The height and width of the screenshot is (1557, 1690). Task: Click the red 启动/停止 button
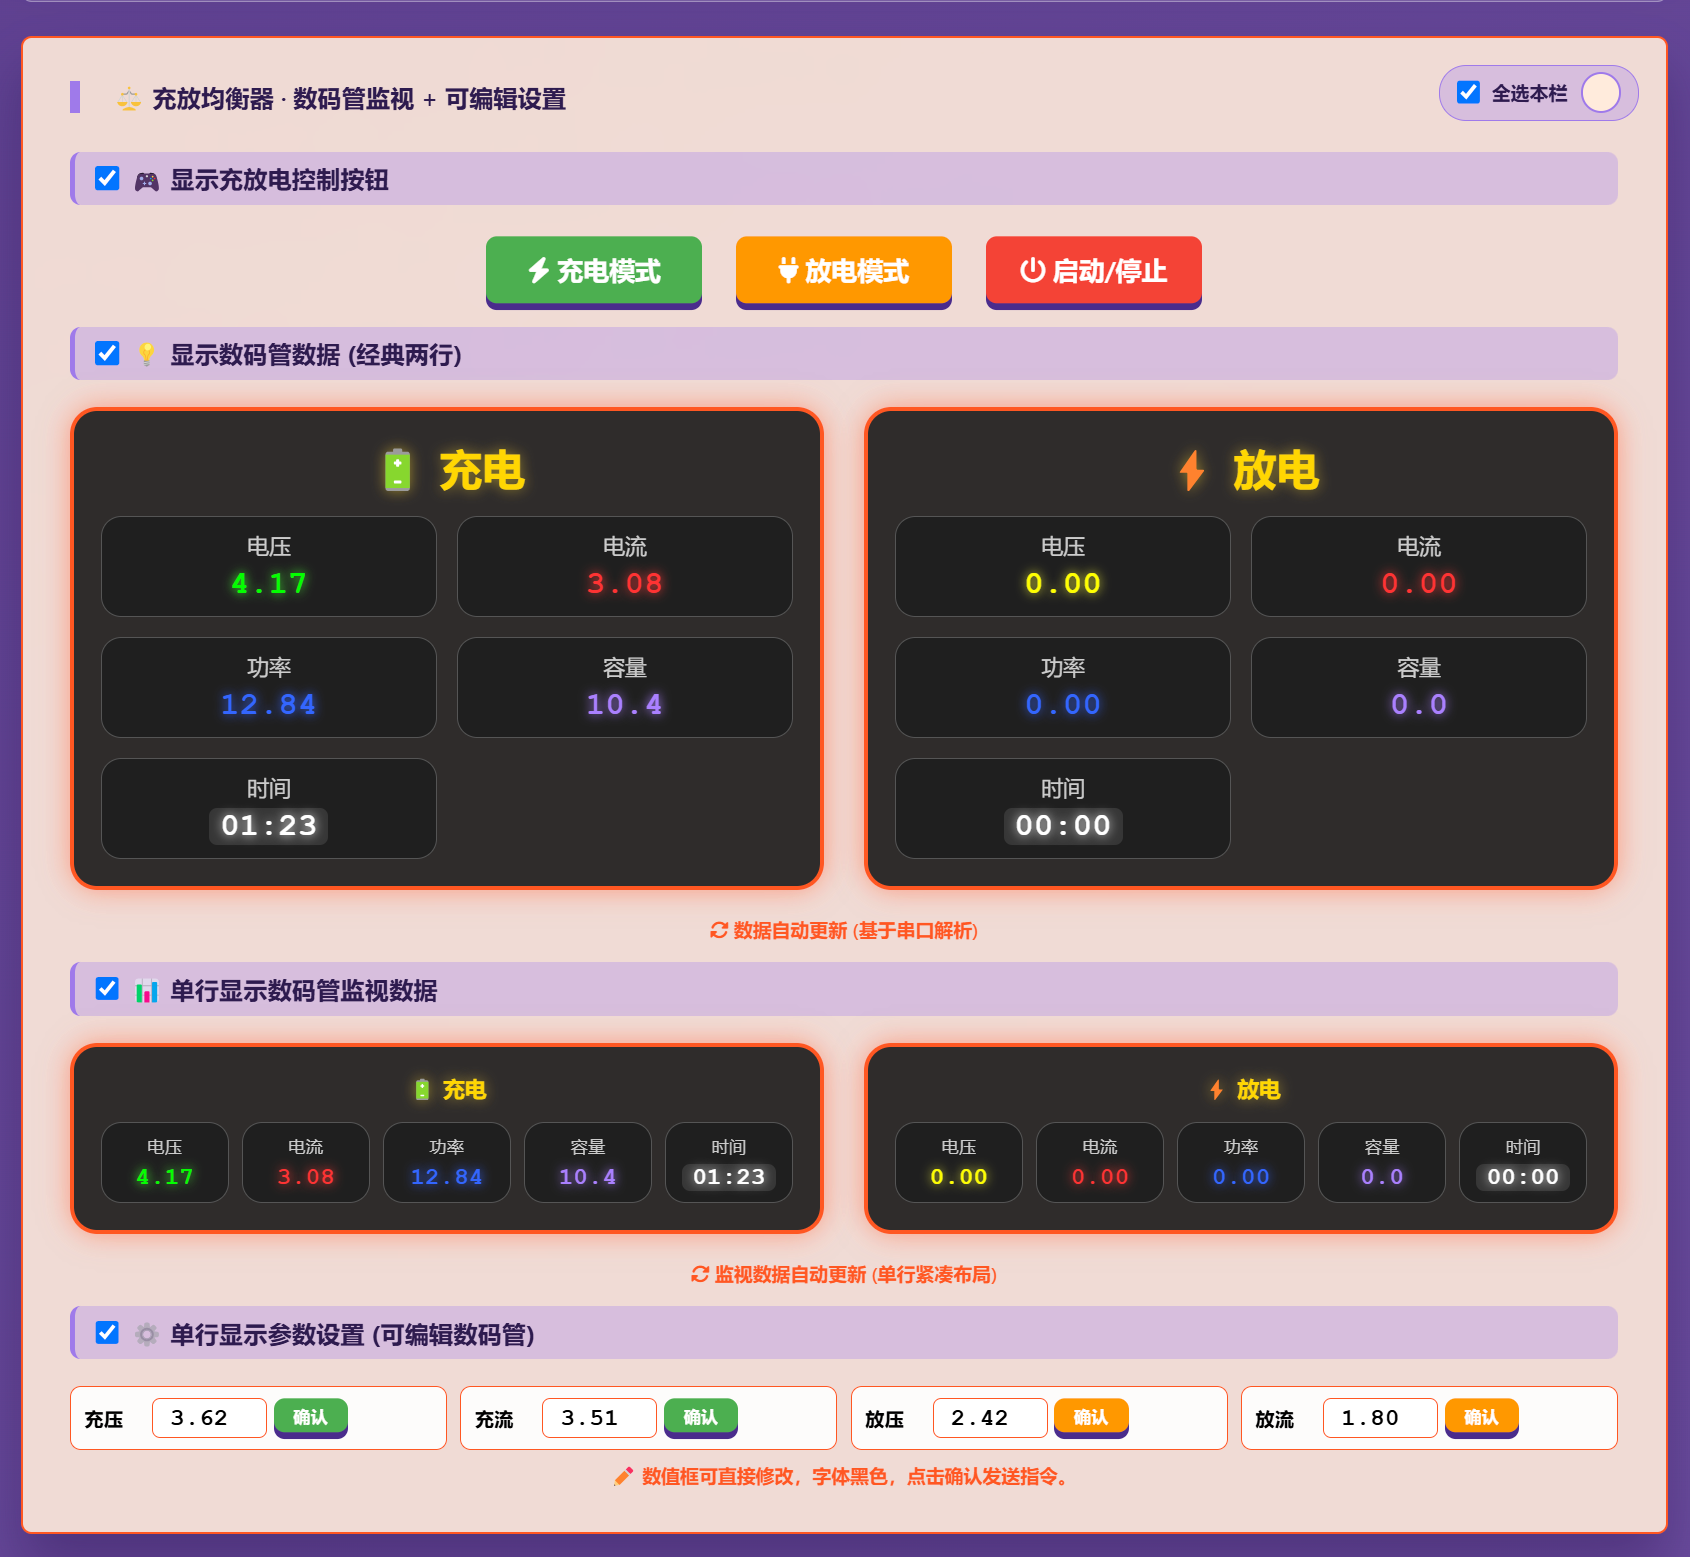(1093, 271)
